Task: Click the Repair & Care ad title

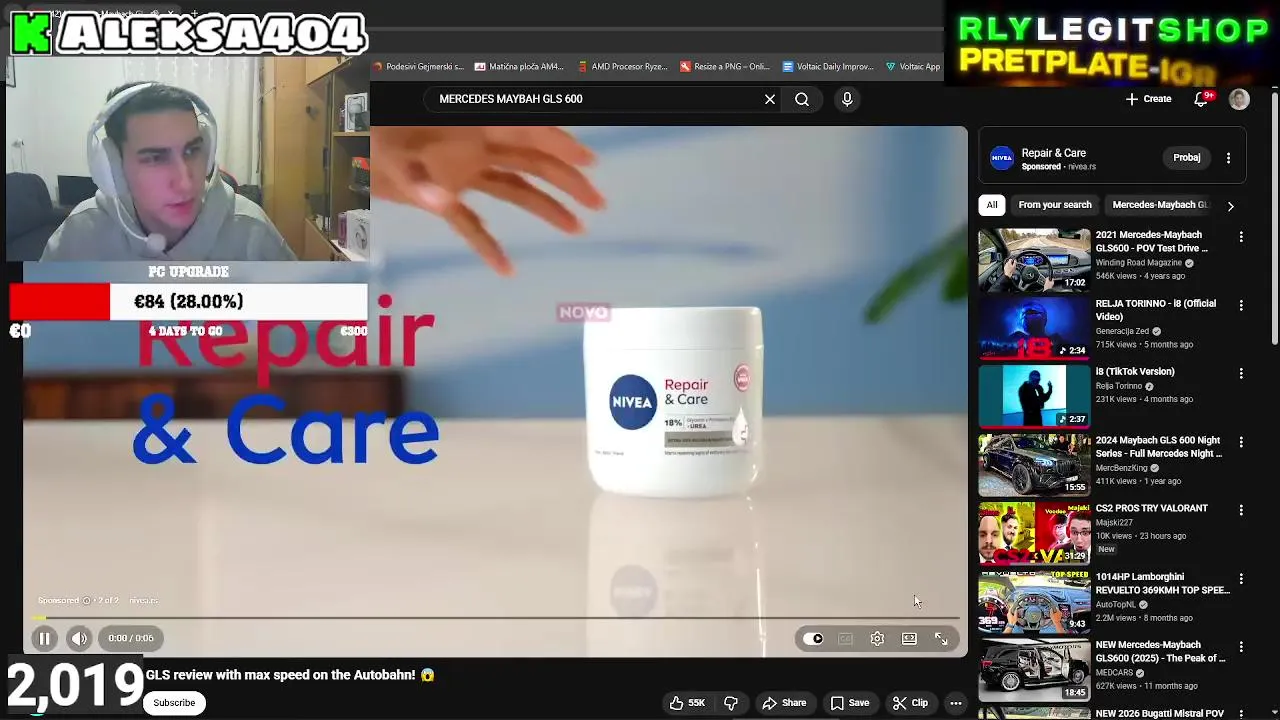Action: (x=1054, y=153)
